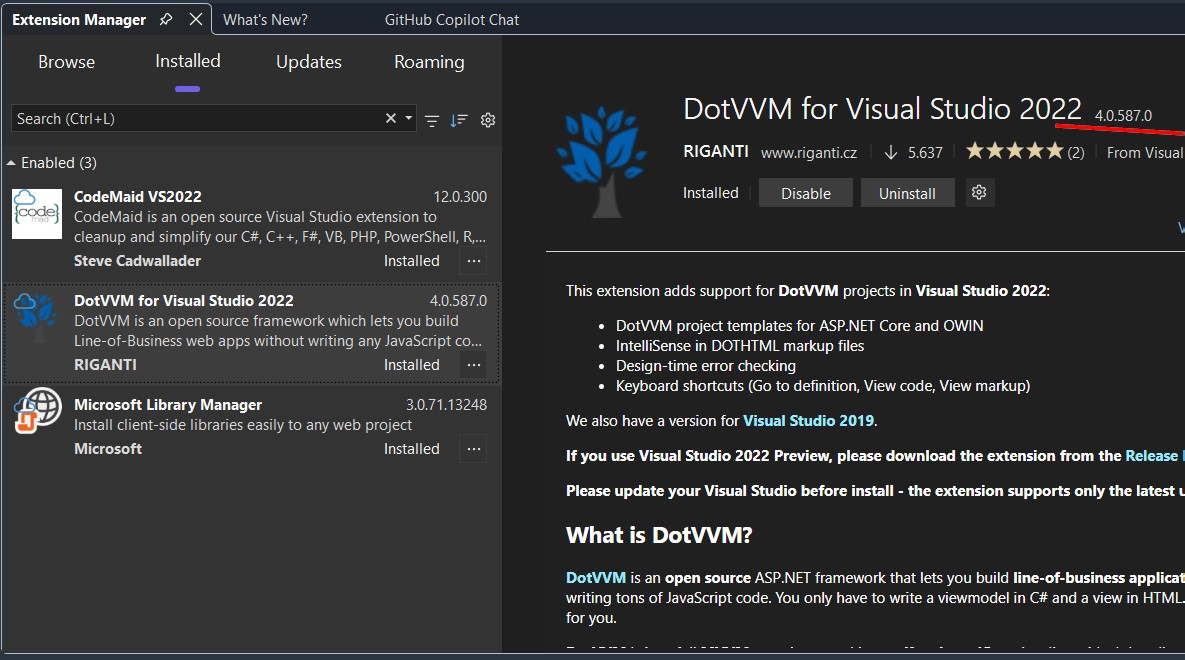Collapse the Enabled (3) extensions group
Image resolution: width=1185 pixels, height=660 pixels.
click(x=11, y=163)
